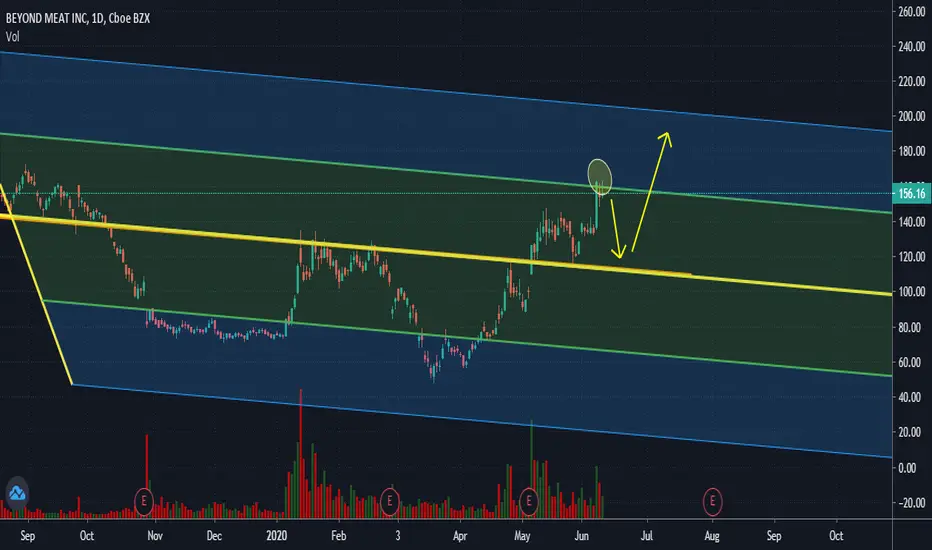The image size is (932, 550).
Task: Click the Aug time axis label
Action: point(711,536)
